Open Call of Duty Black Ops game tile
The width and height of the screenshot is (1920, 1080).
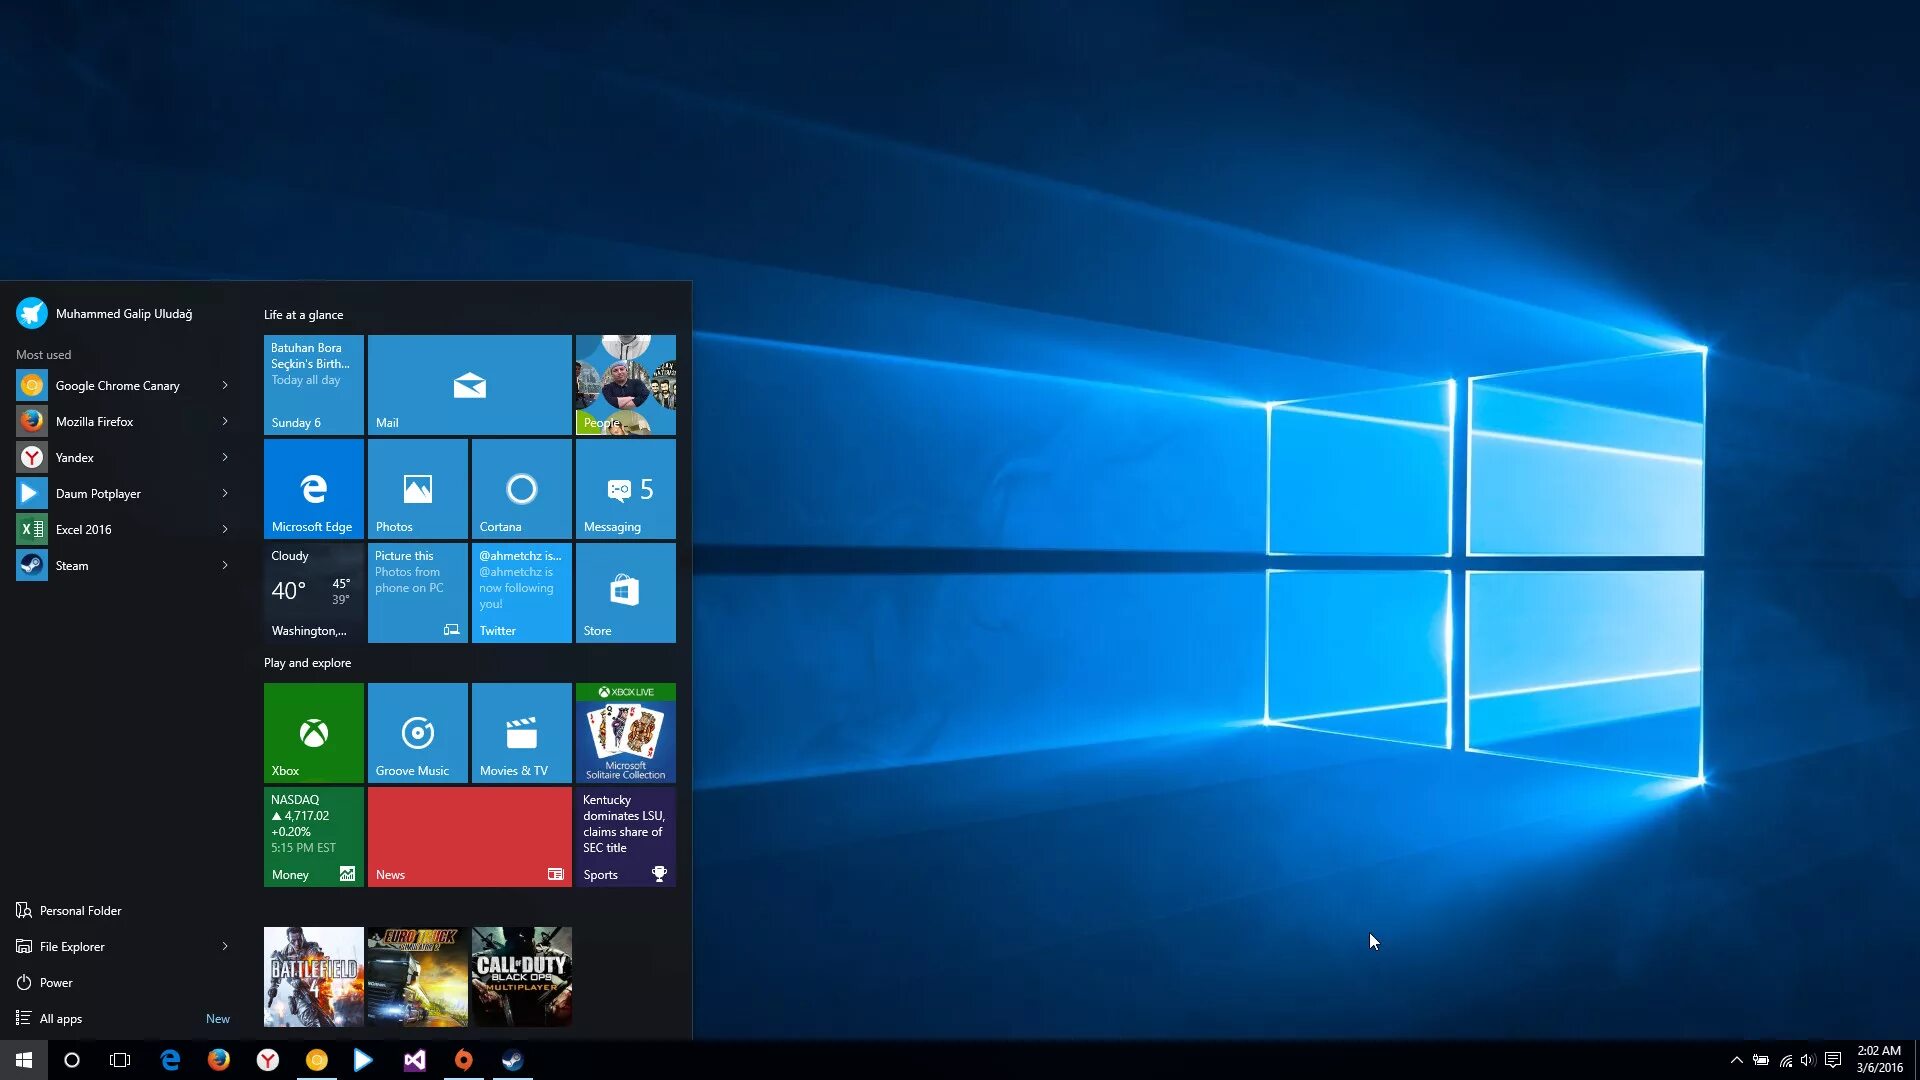pyautogui.click(x=521, y=976)
